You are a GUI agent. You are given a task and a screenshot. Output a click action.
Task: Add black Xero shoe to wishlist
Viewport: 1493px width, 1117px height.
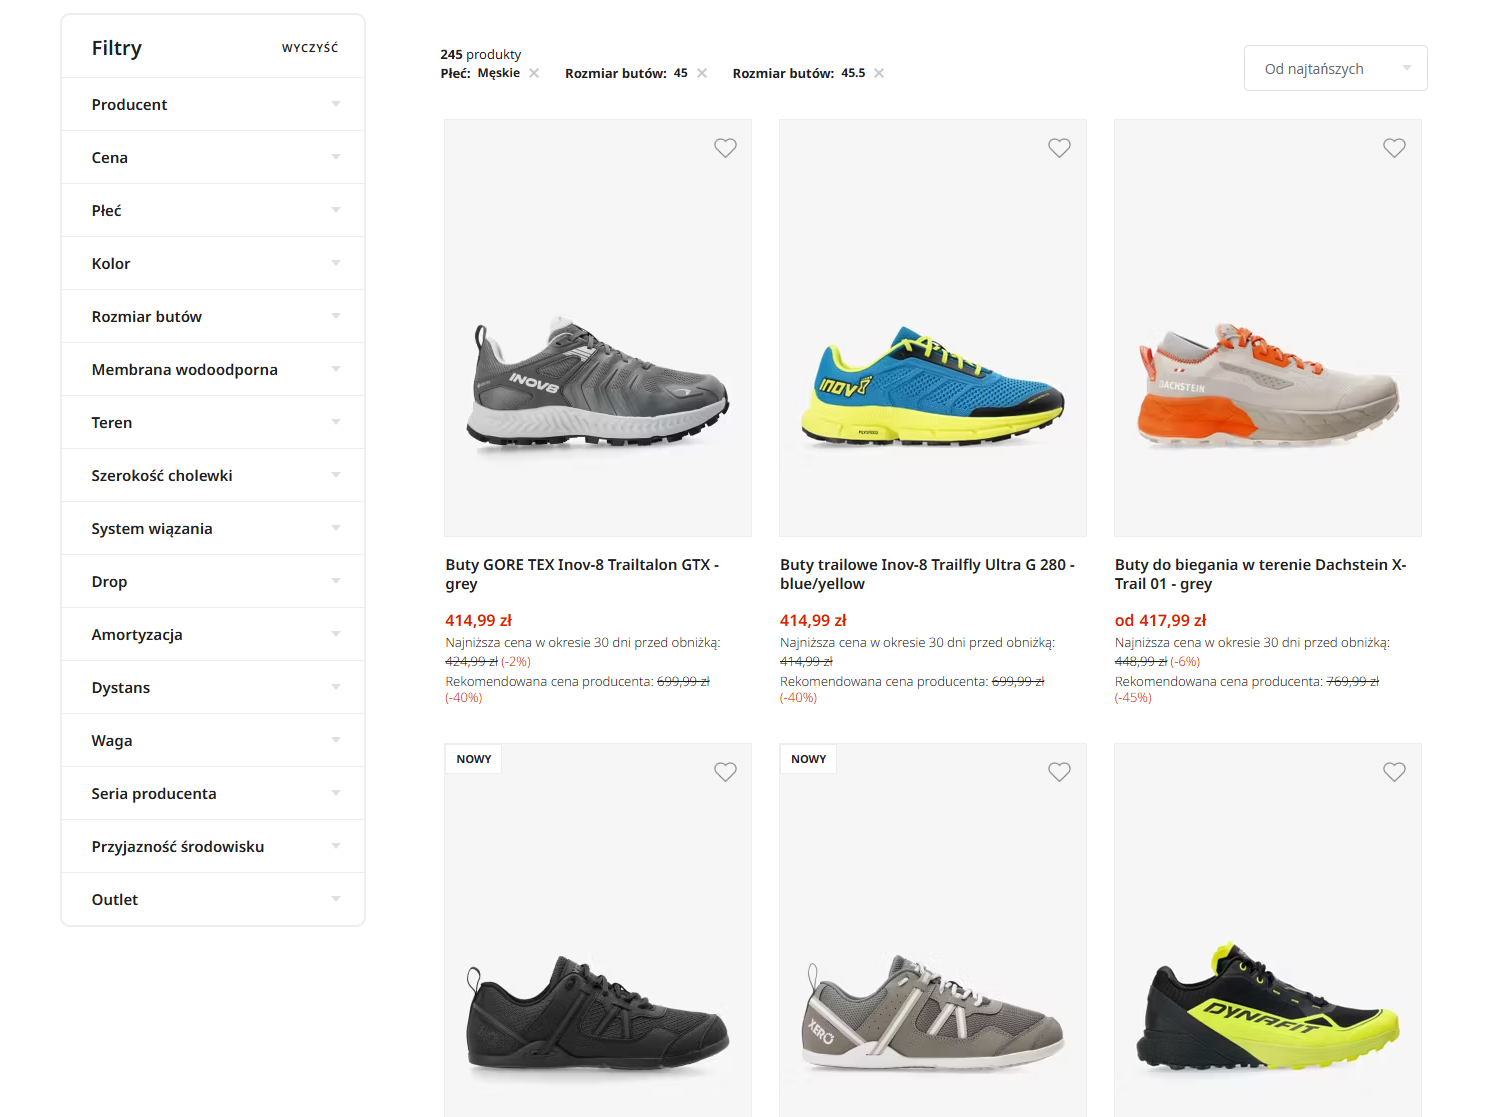point(725,772)
